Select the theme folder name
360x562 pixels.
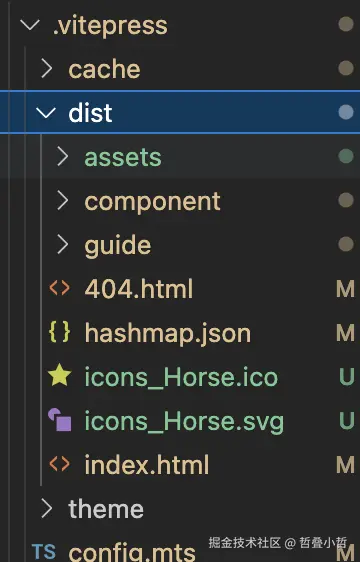[106, 509]
